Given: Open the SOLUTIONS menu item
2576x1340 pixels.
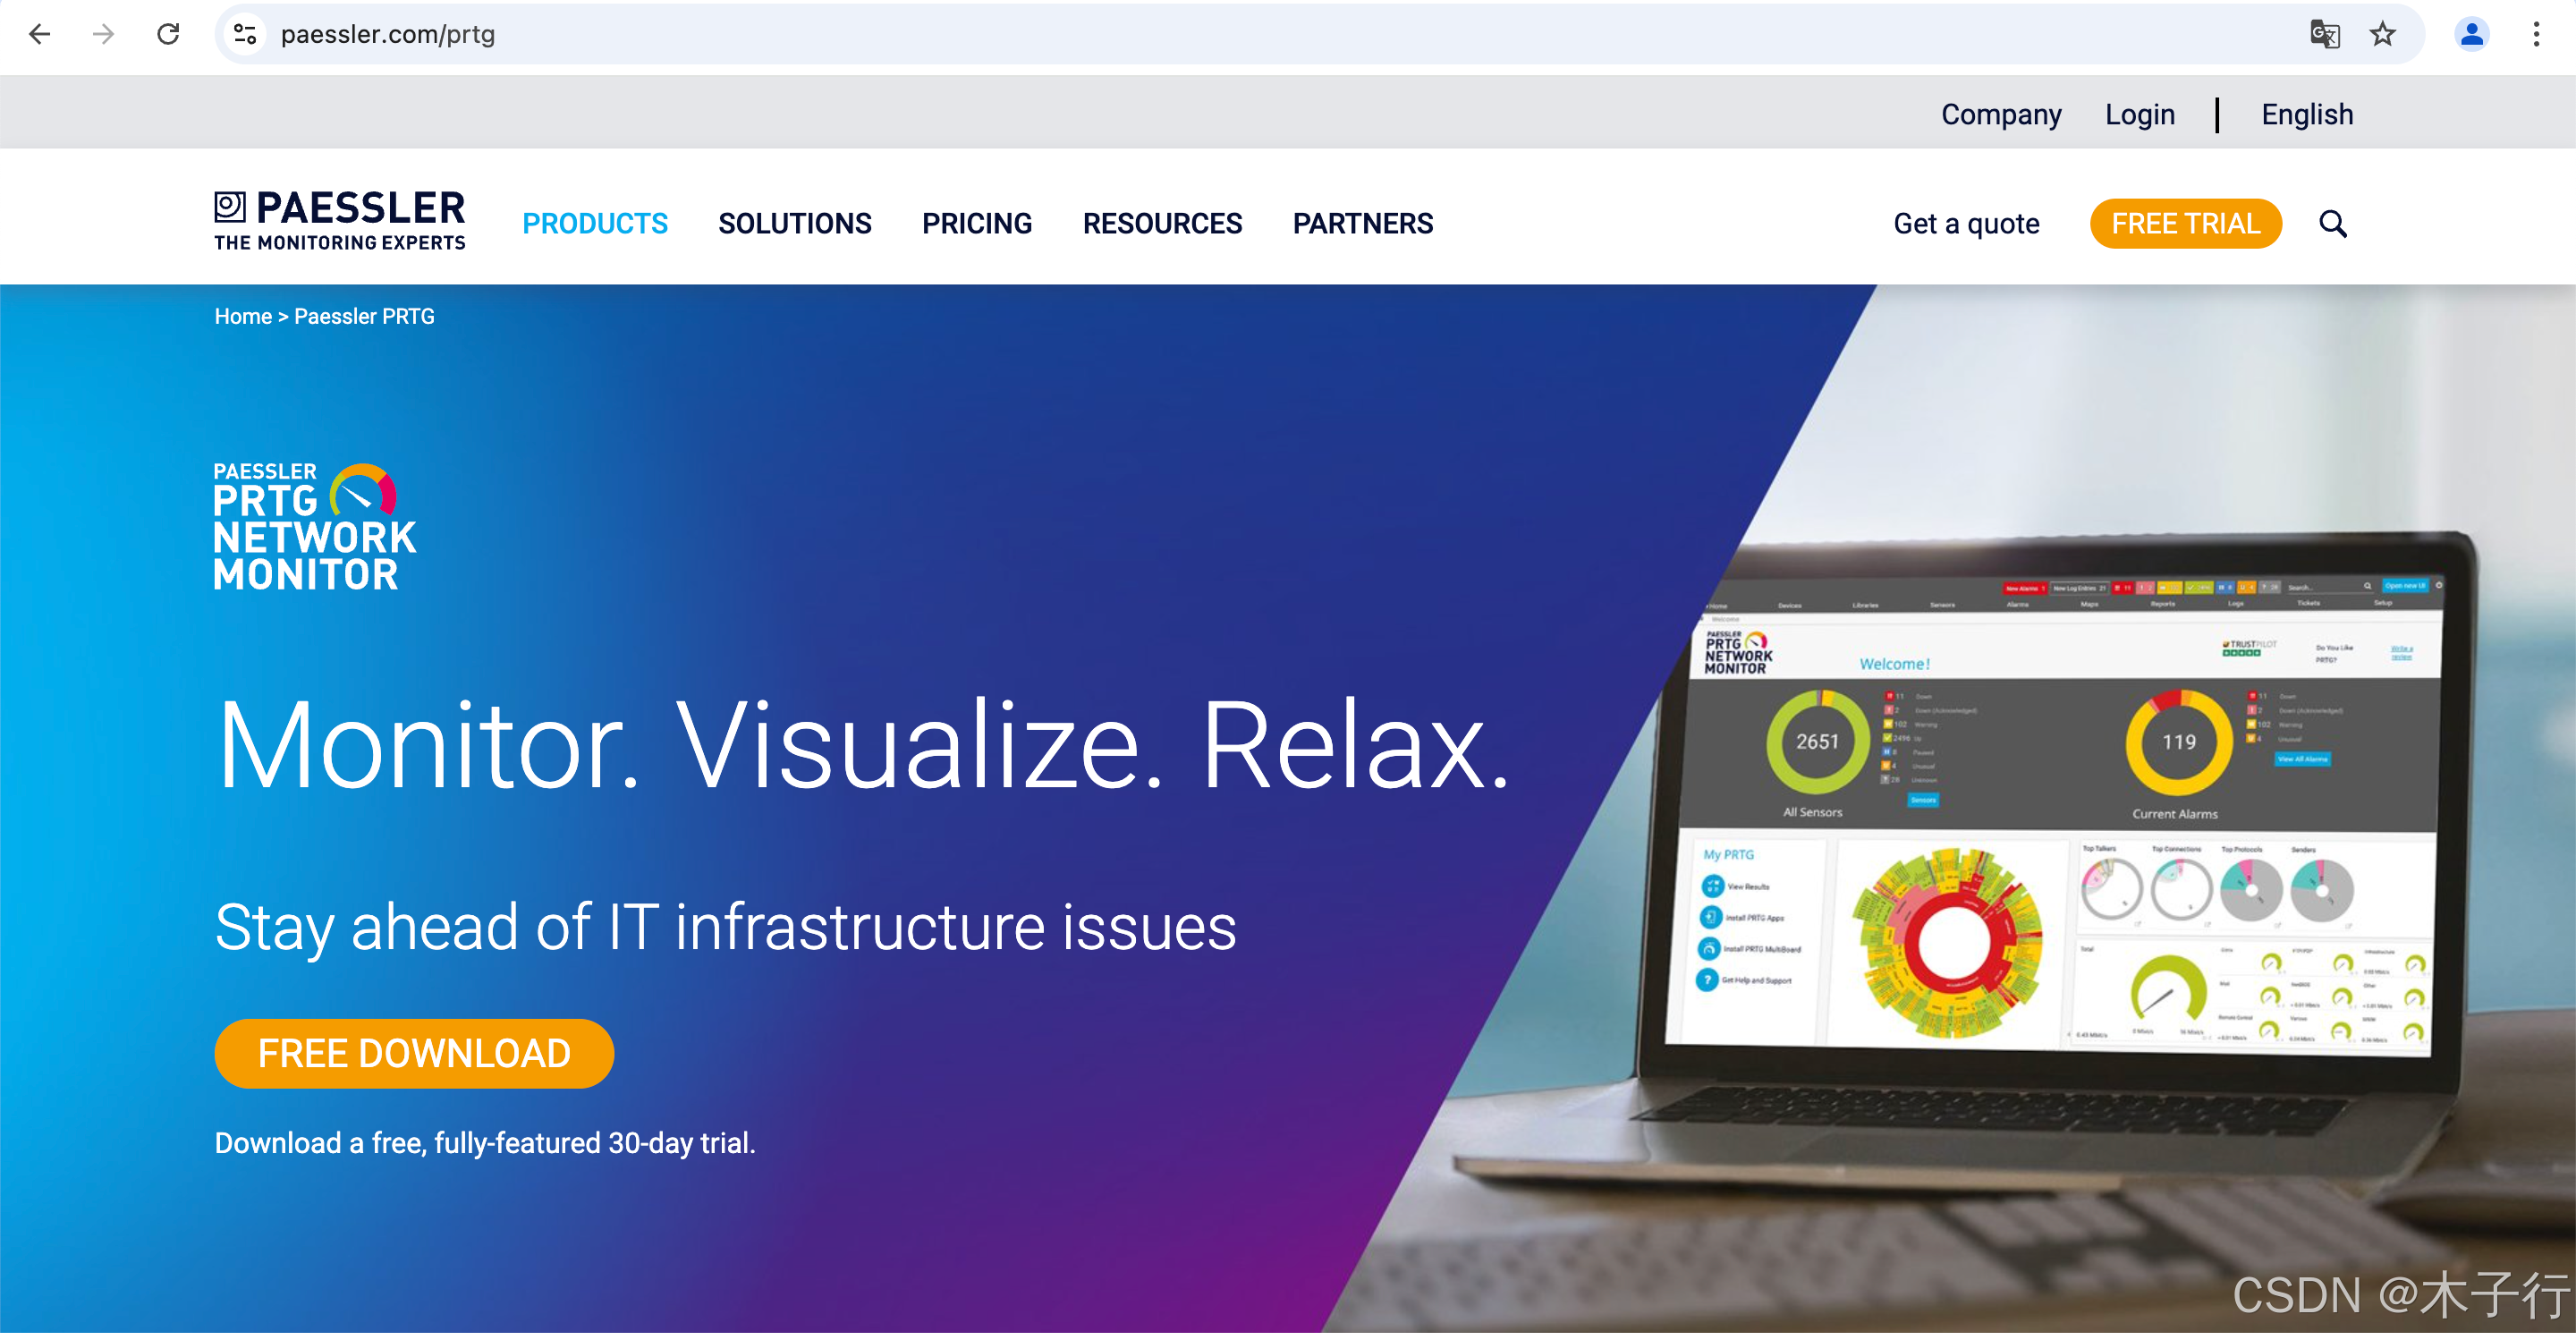Looking at the screenshot, I should click(794, 224).
